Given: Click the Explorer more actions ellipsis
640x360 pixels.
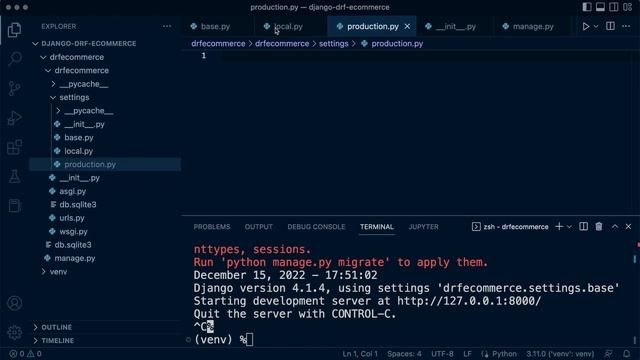Looking at the screenshot, I should pos(167,26).
